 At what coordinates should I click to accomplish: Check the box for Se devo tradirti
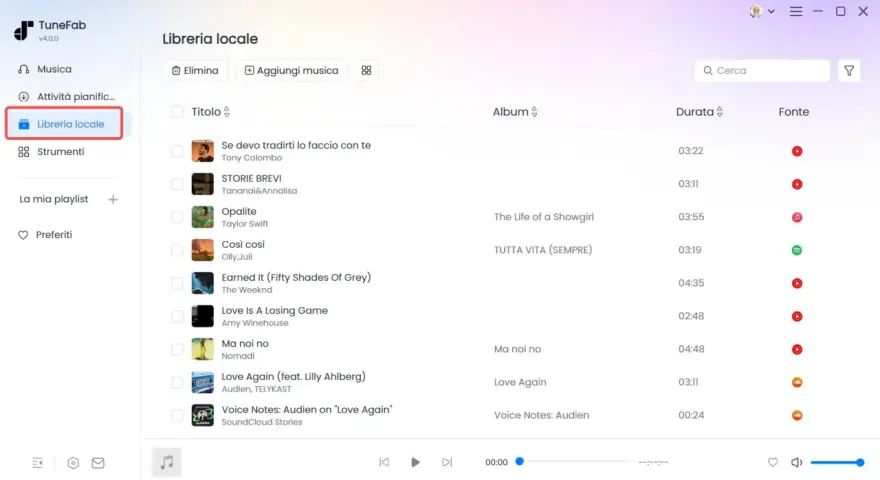(x=177, y=151)
